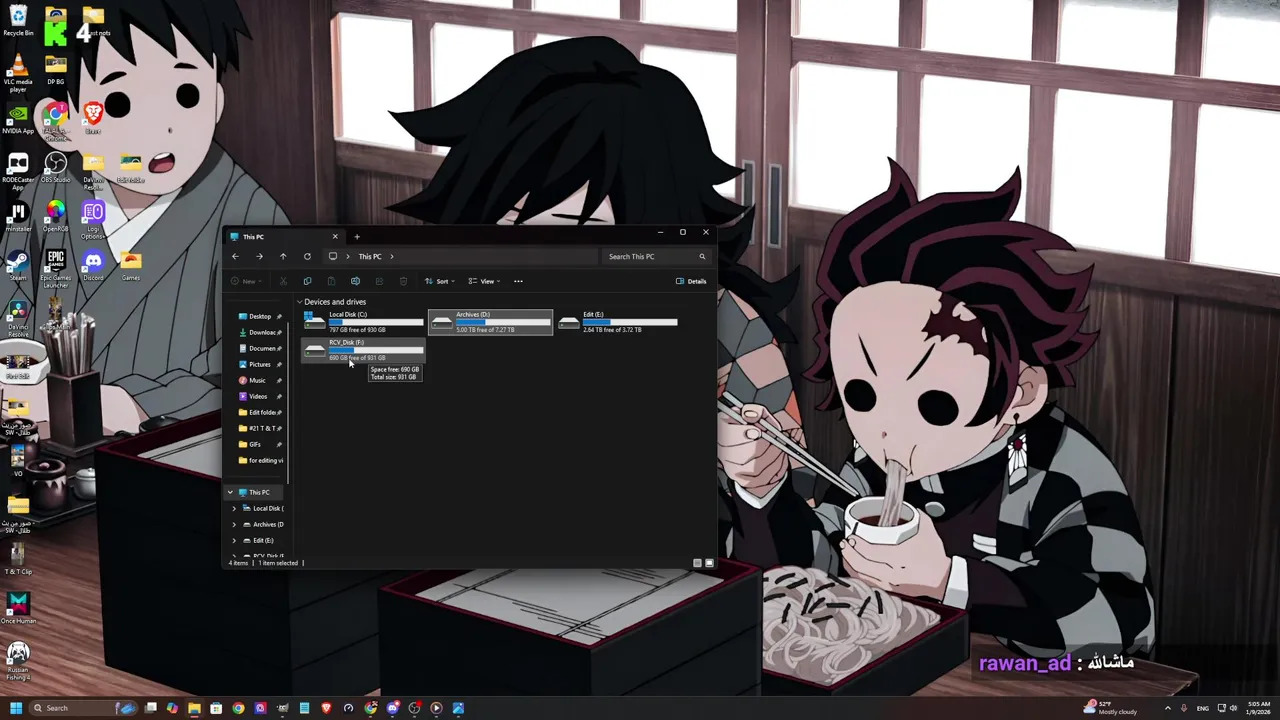
Task: Open the View dropdown
Action: point(486,281)
